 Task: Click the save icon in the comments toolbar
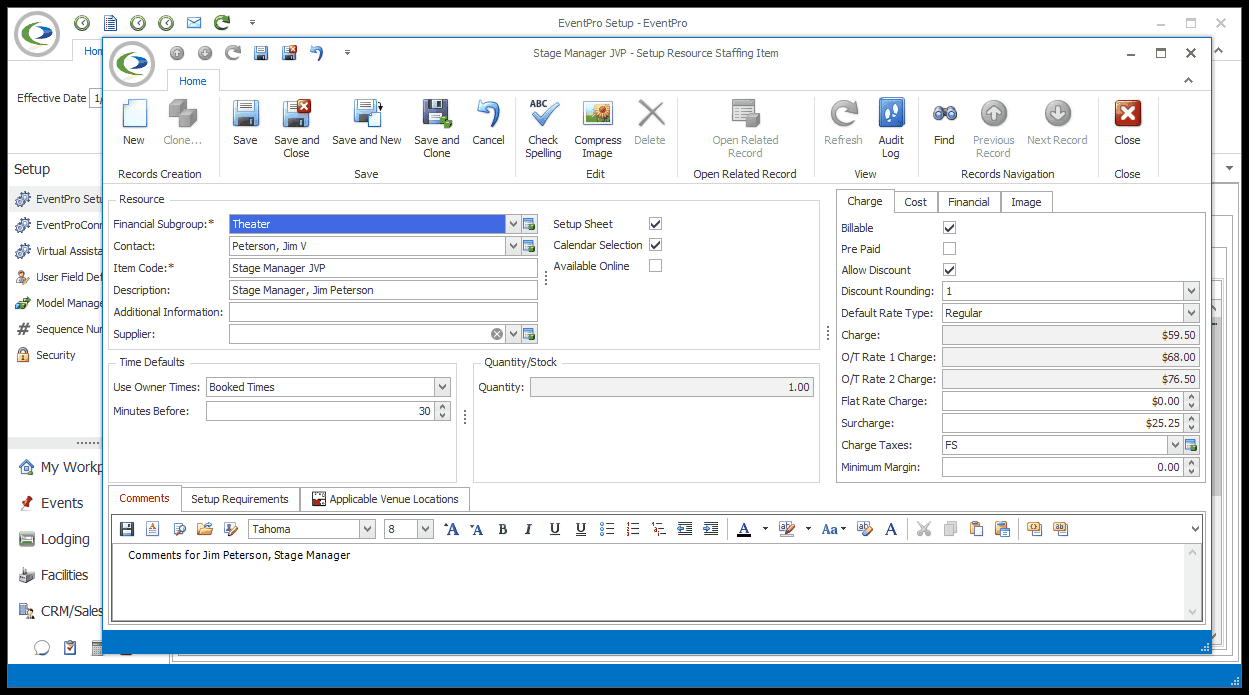click(127, 529)
